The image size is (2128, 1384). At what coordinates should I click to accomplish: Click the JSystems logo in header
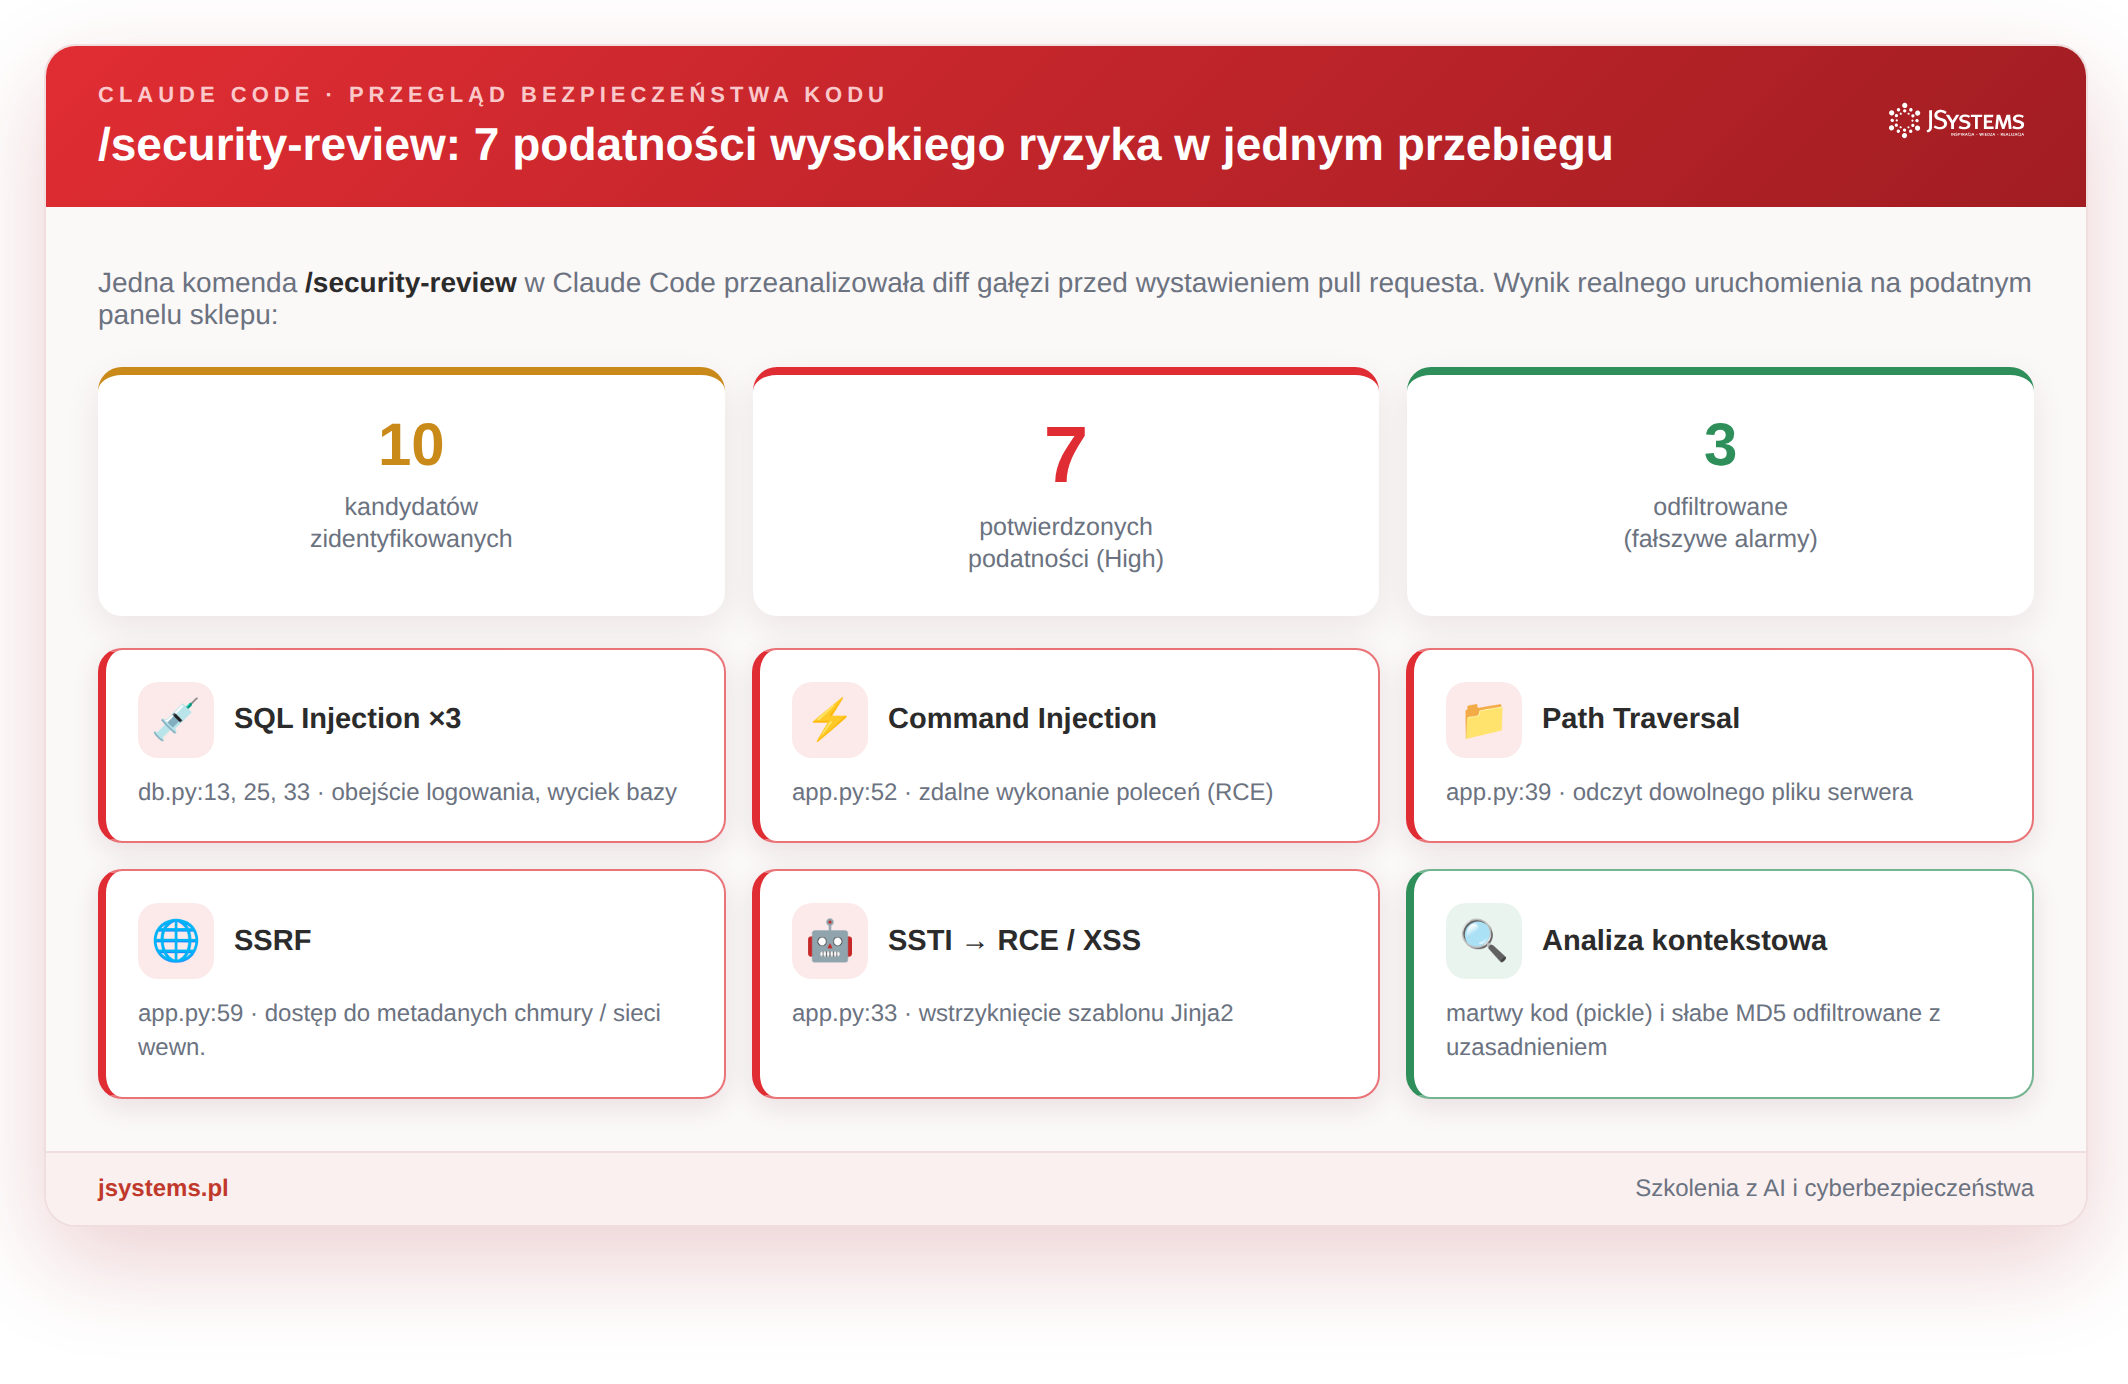(1957, 121)
